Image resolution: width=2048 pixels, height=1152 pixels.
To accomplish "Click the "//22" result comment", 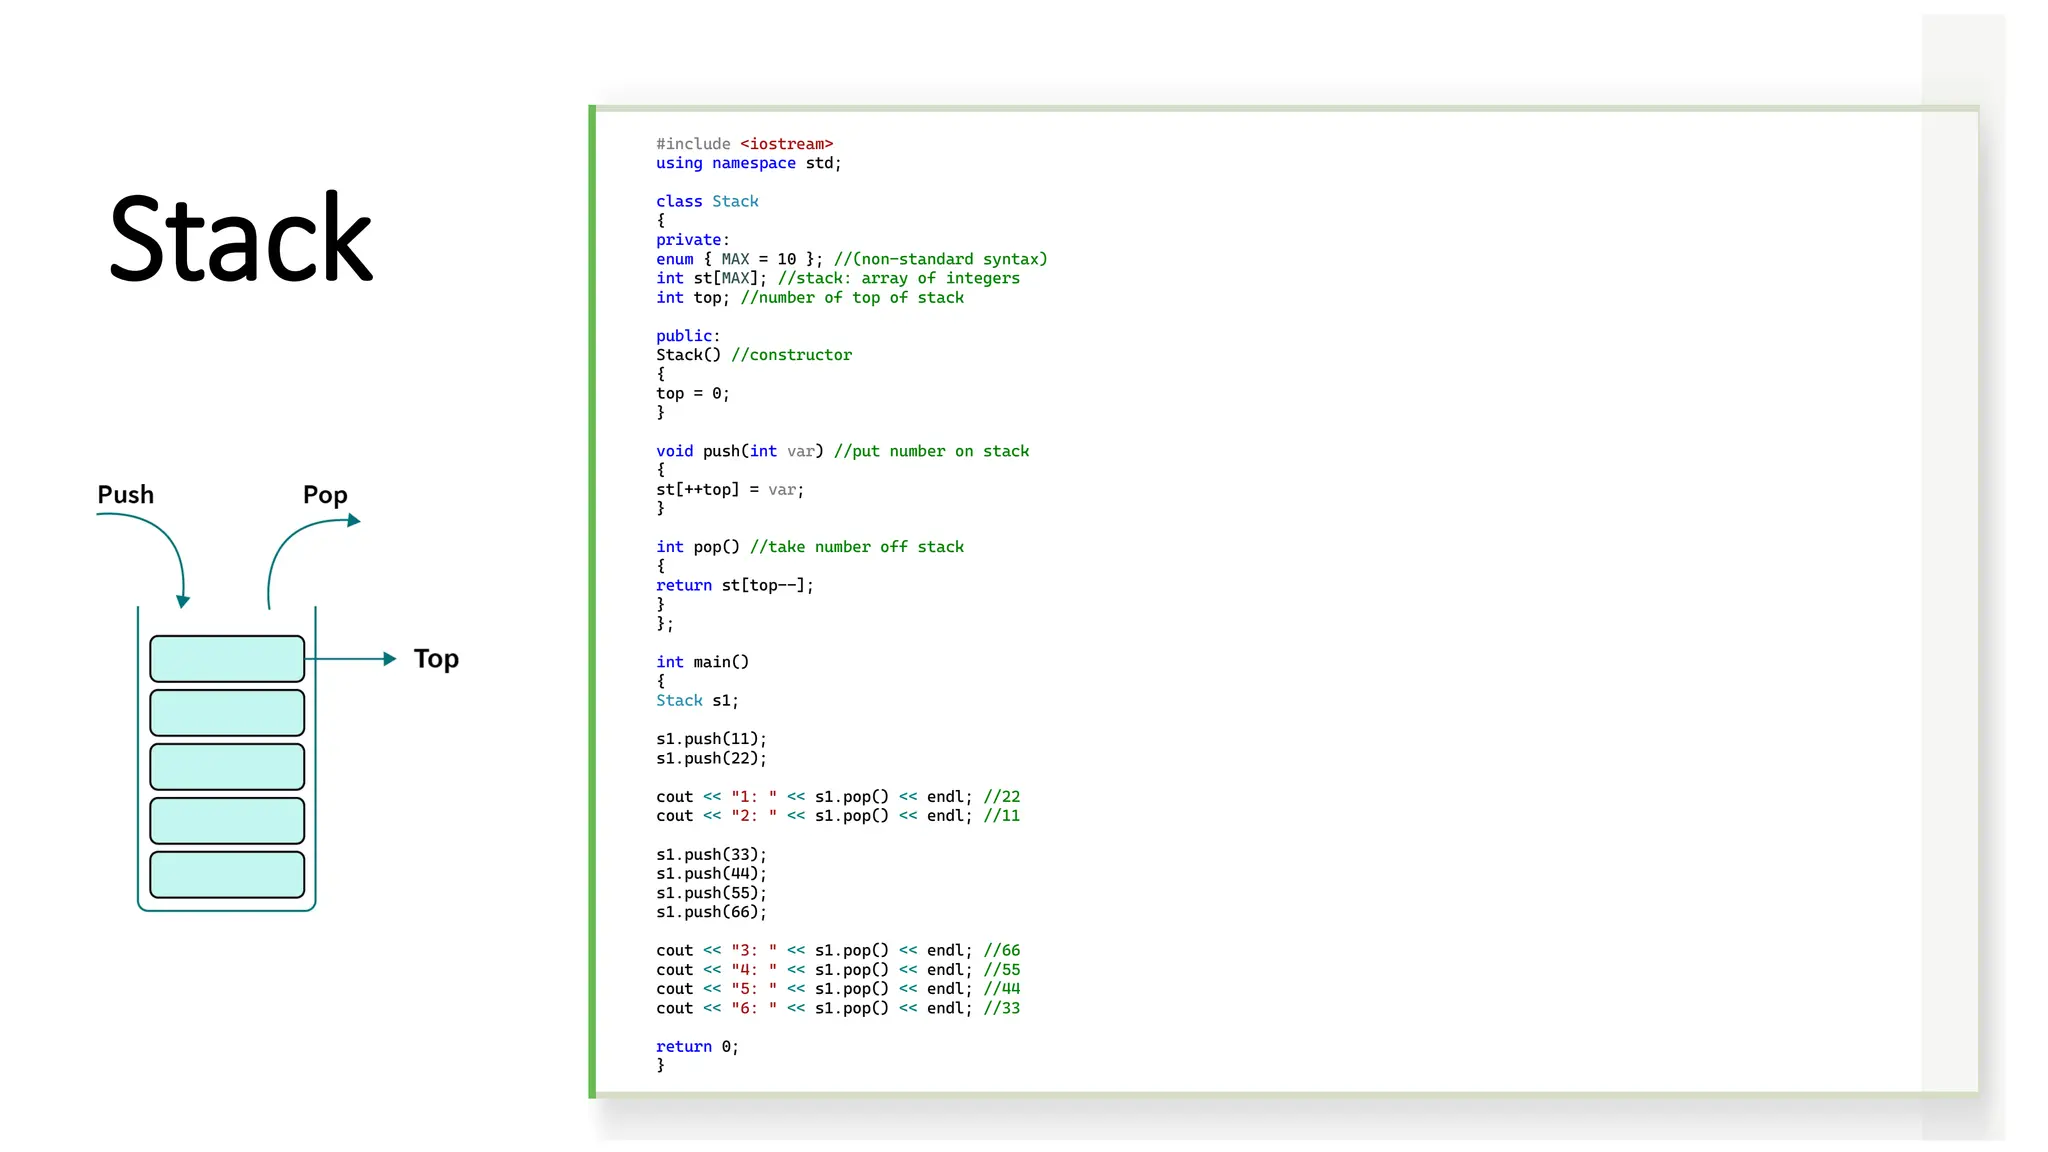I will tap(1002, 797).
